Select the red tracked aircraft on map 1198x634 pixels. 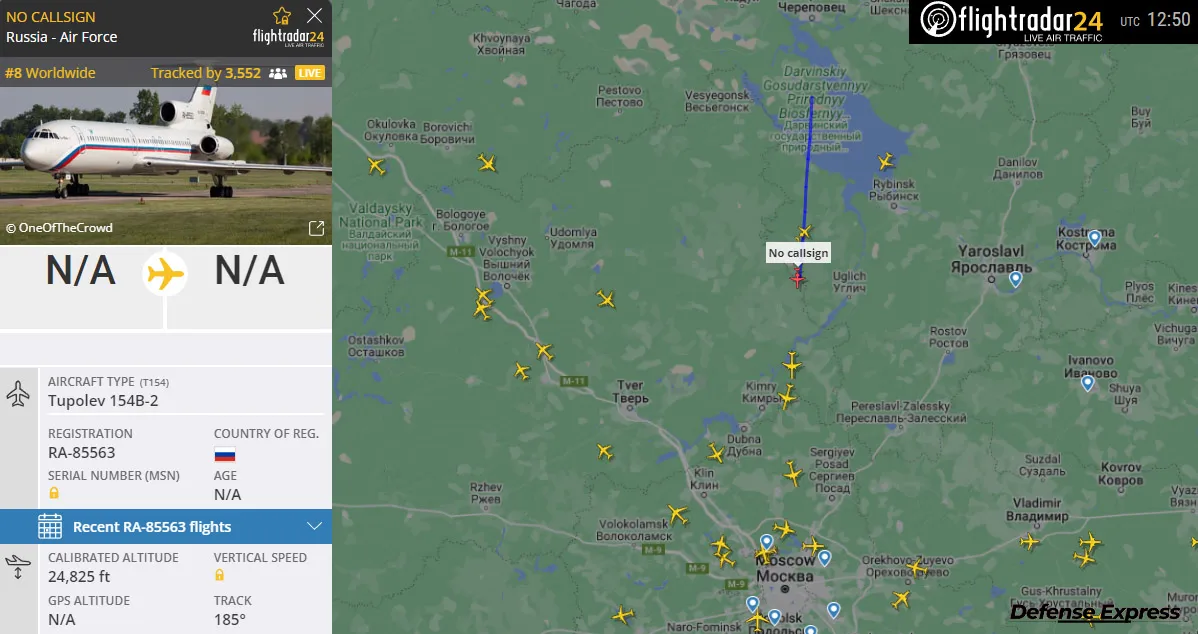click(x=797, y=279)
